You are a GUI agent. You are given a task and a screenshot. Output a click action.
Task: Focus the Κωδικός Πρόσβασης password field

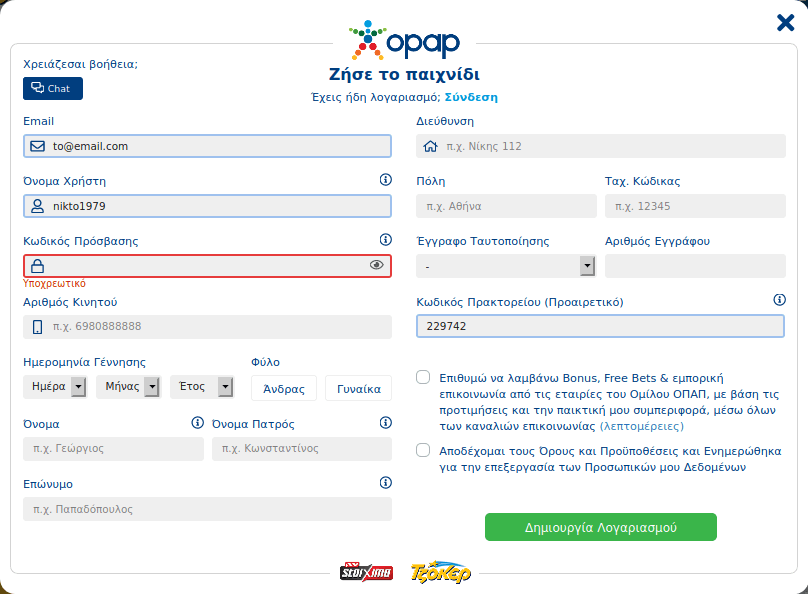[207, 266]
